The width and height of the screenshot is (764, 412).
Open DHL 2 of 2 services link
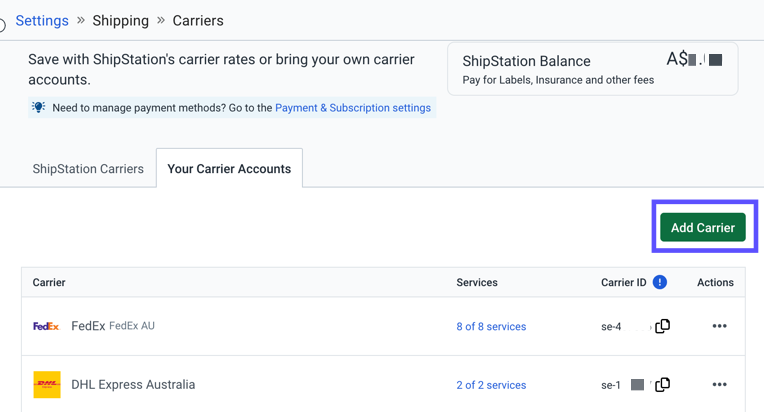491,385
